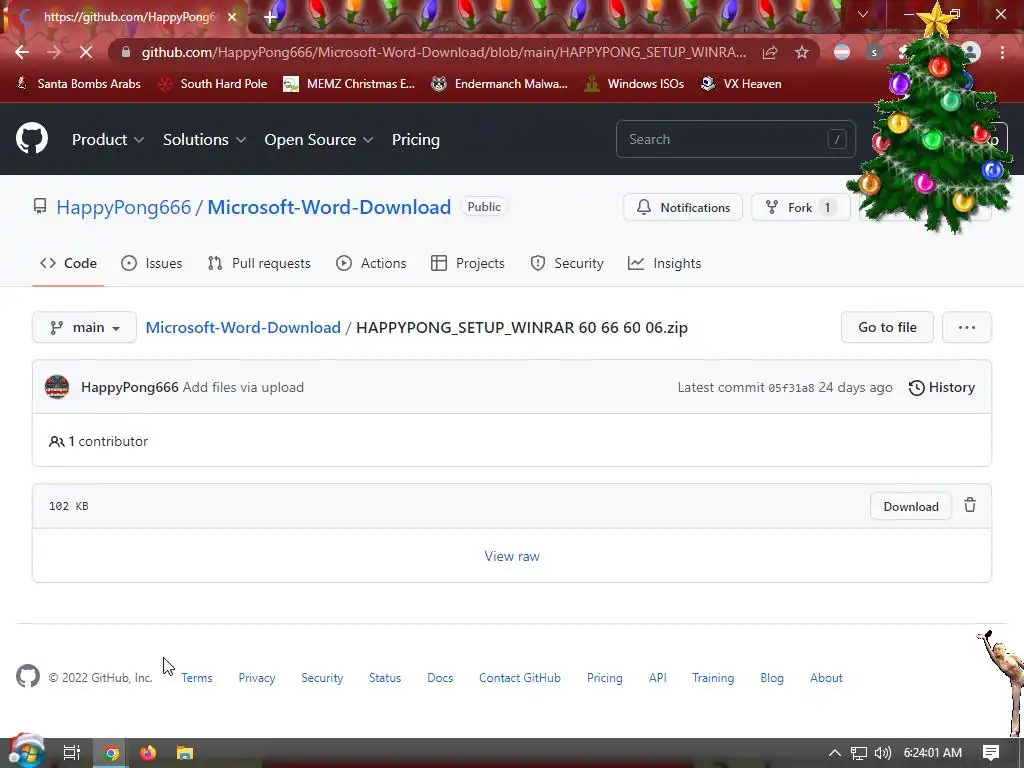
Task: Click the GitHub footer logo
Action: [27, 677]
